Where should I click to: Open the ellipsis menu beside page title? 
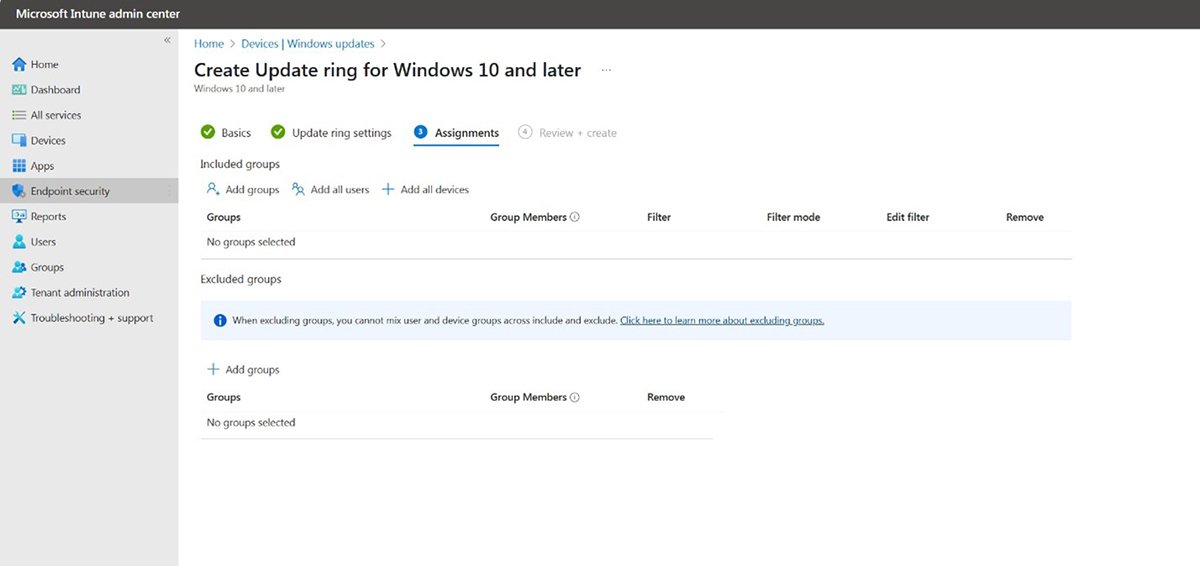[606, 71]
